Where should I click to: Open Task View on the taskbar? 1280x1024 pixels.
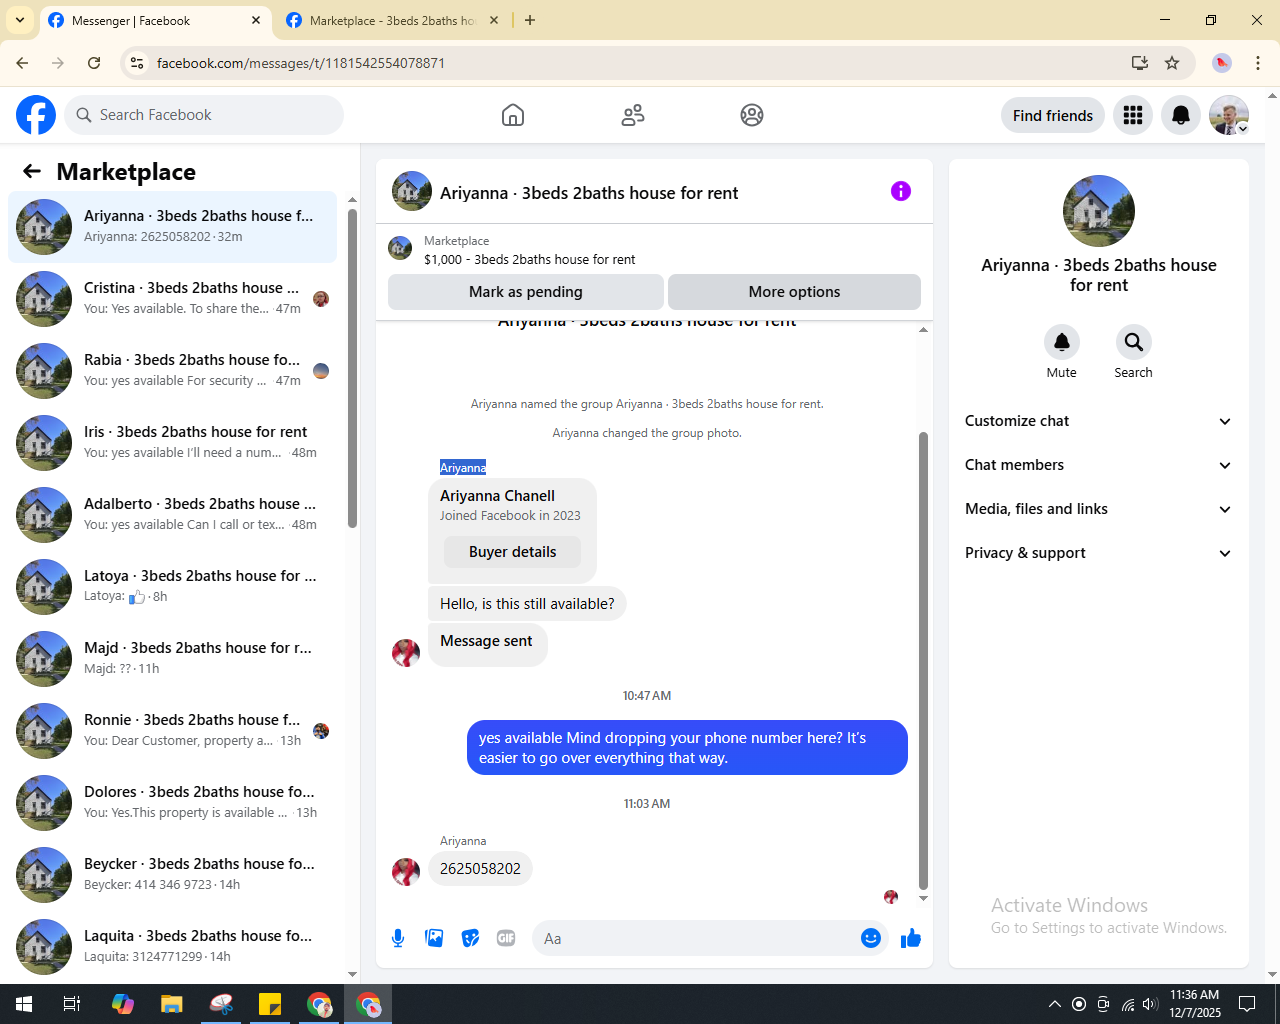(x=72, y=1004)
